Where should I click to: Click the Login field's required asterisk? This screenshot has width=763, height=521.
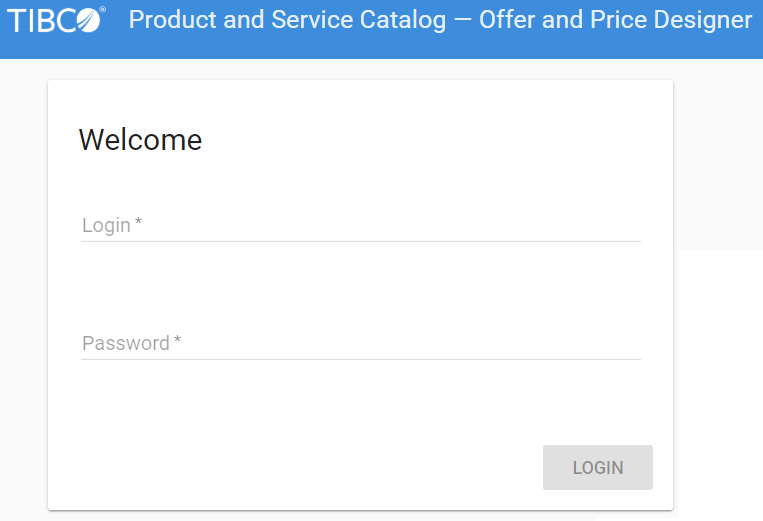[x=139, y=224]
